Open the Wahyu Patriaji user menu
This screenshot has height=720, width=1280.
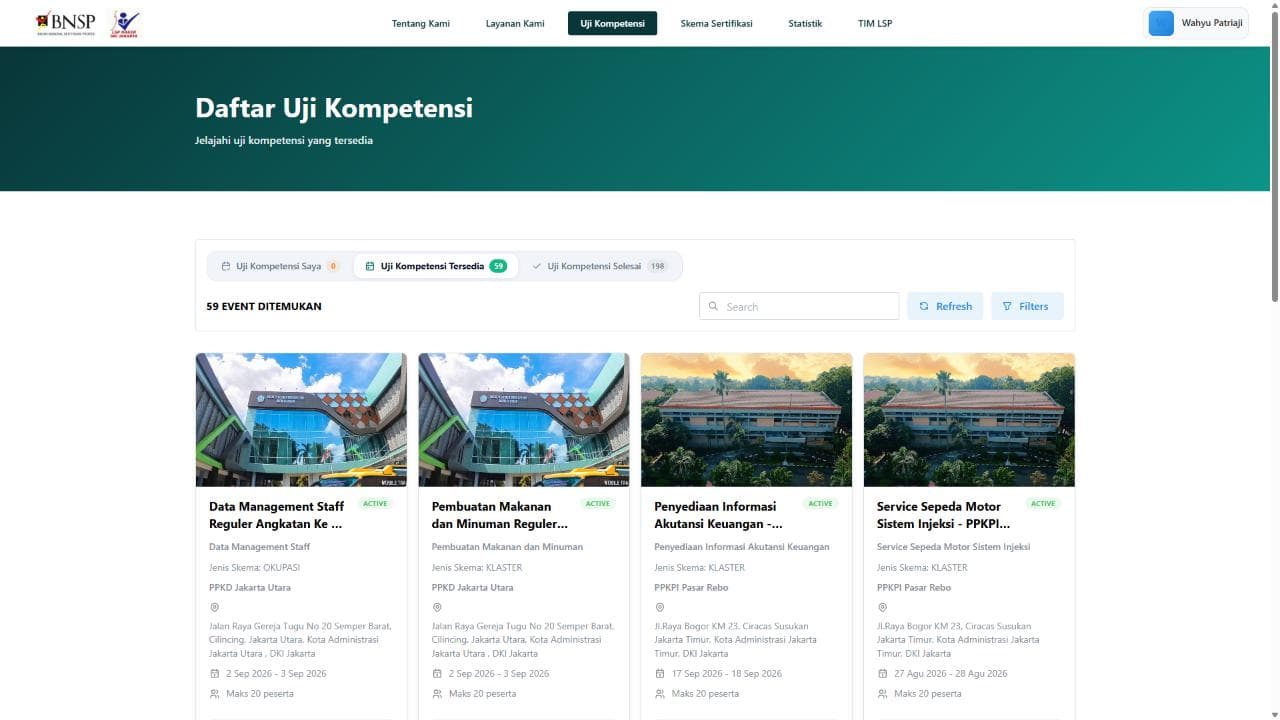[x=1196, y=23]
